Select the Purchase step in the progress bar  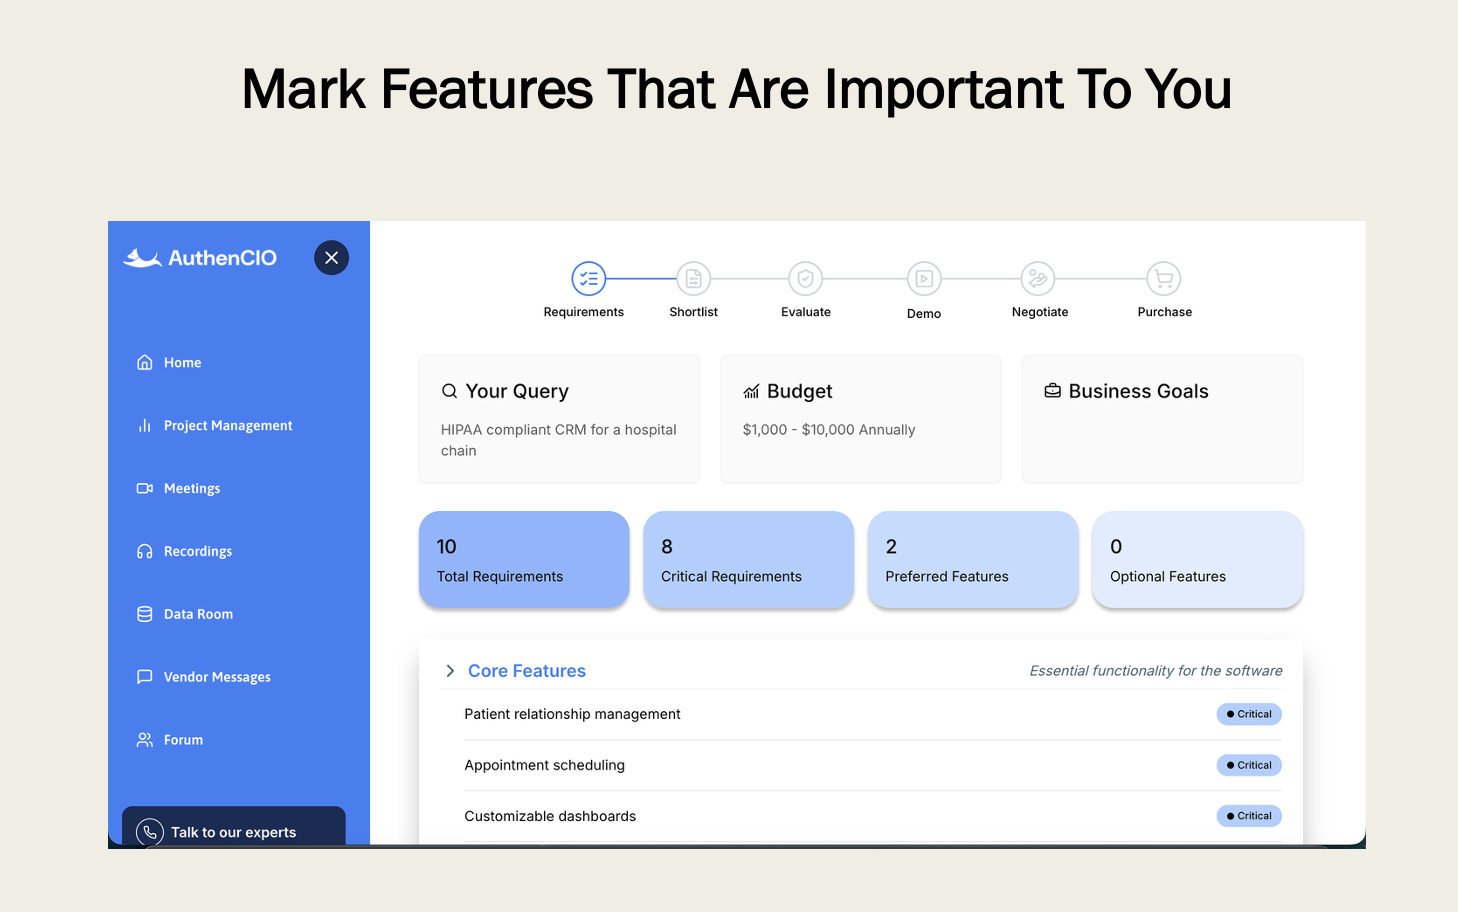[1163, 279]
